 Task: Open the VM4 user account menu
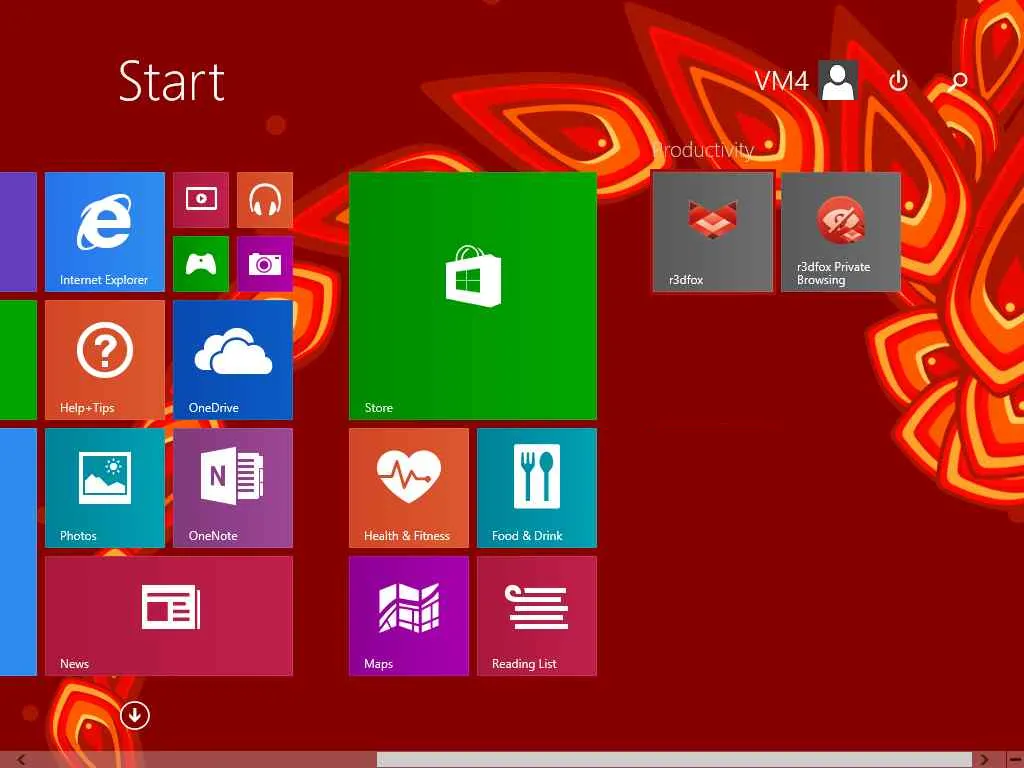tap(806, 81)
